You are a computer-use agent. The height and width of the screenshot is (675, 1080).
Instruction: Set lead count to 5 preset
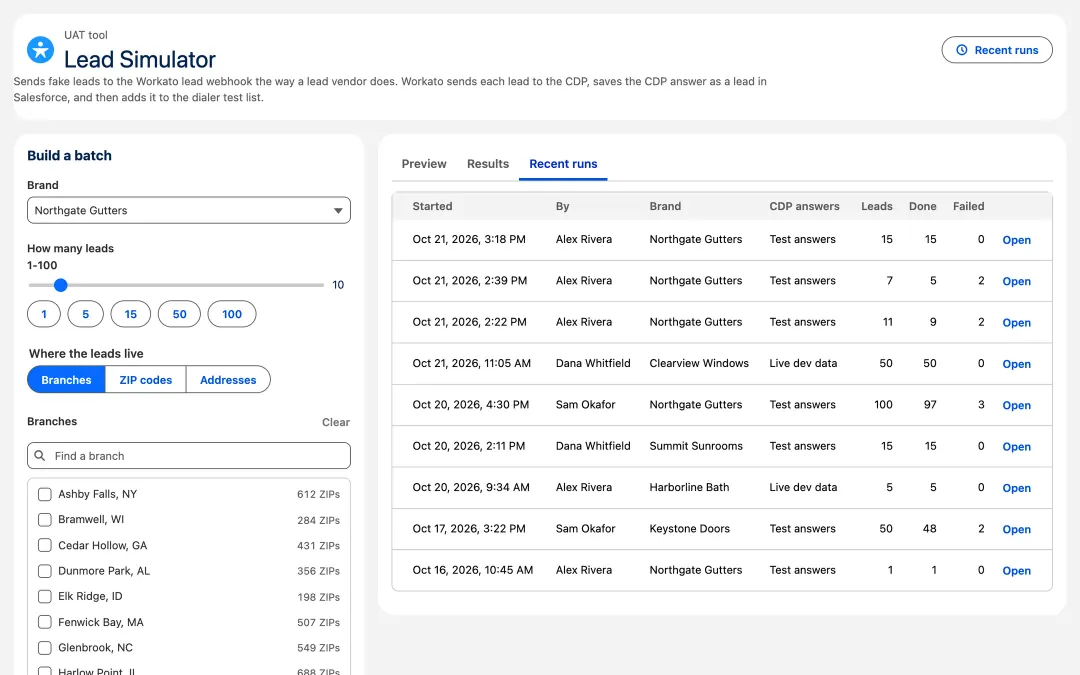click(x=85, y=314)
